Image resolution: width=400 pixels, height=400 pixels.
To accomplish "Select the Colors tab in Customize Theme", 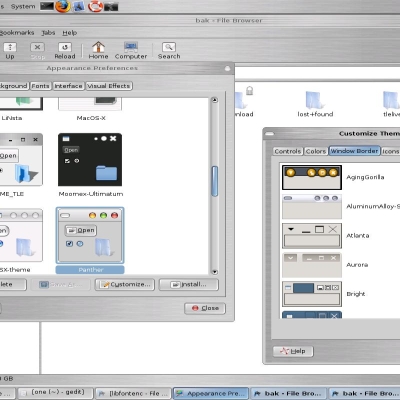I will (x=316, y=151).
